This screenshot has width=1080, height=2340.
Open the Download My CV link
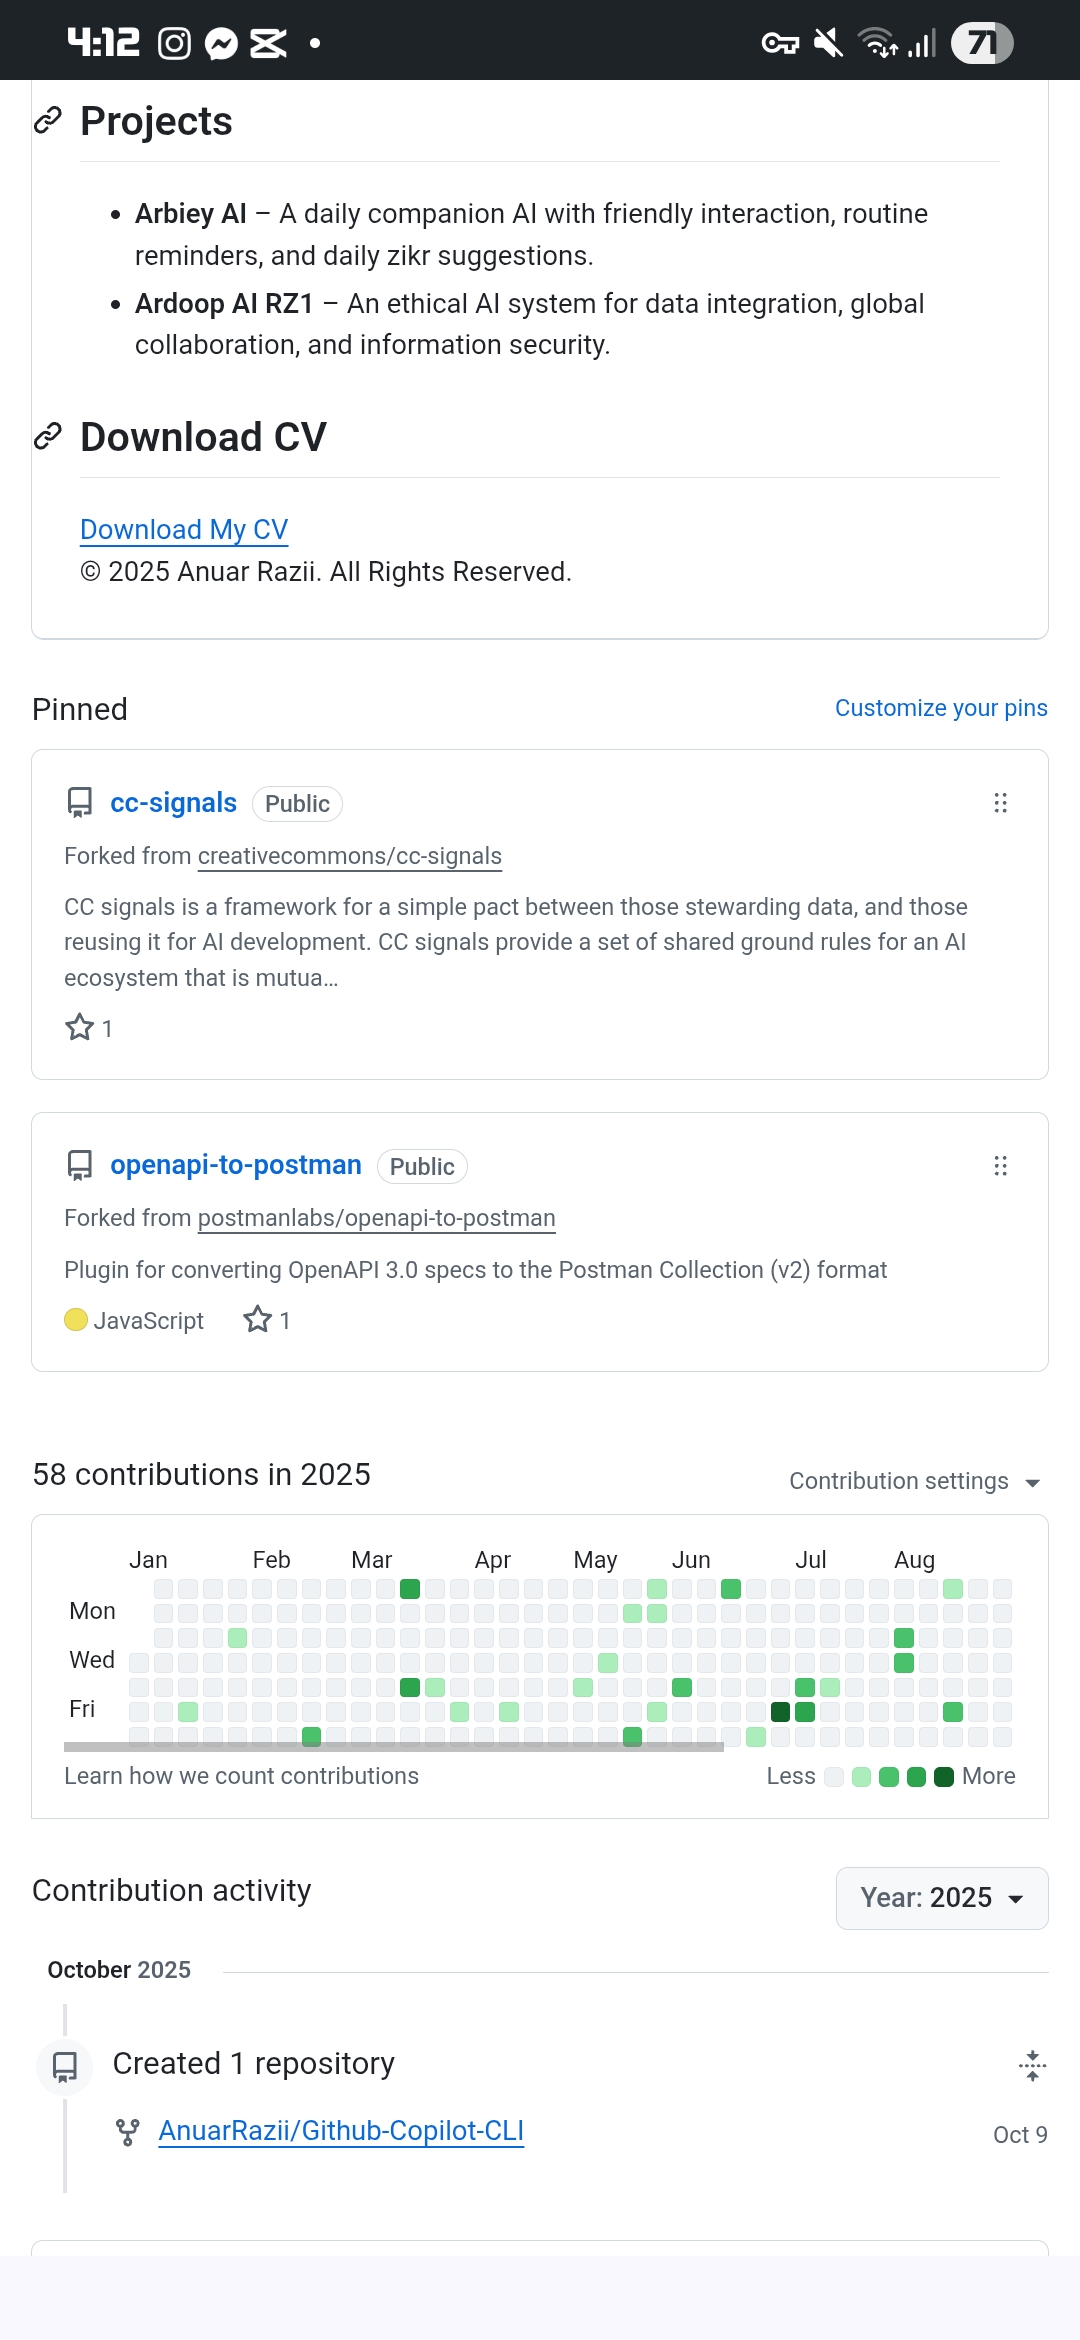[x=184, y=529]
